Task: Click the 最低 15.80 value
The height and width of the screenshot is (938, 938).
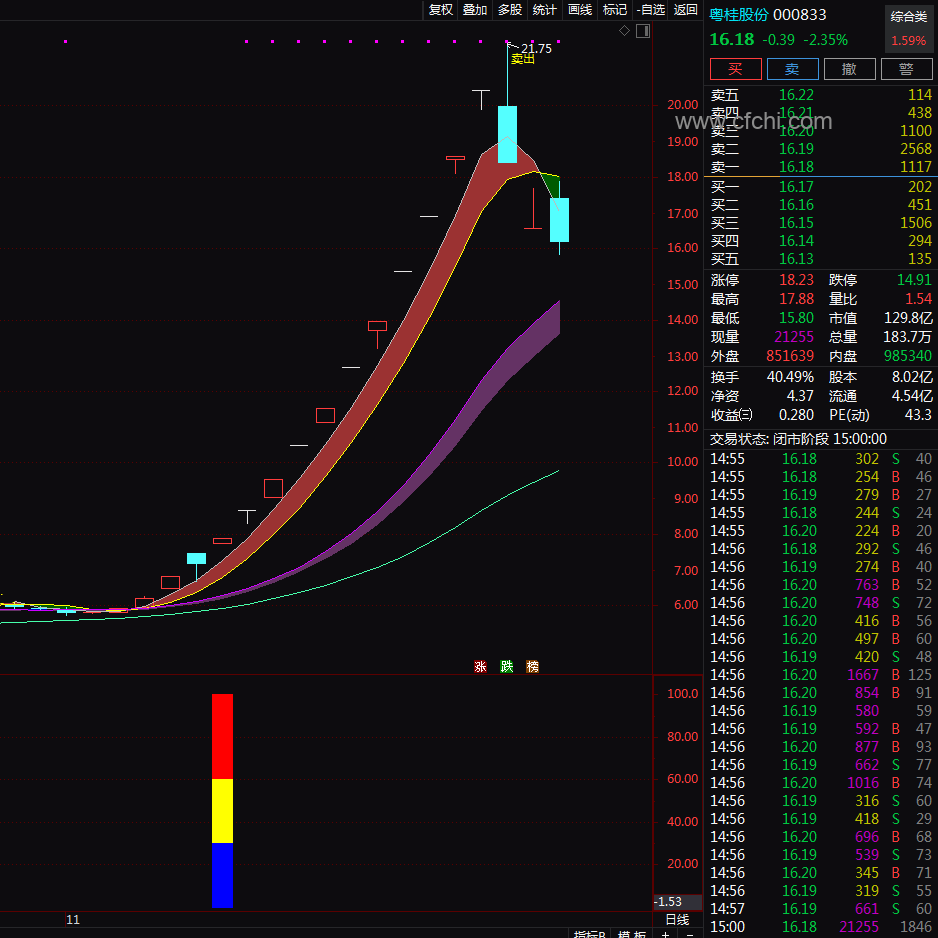Action: [796, 318]
